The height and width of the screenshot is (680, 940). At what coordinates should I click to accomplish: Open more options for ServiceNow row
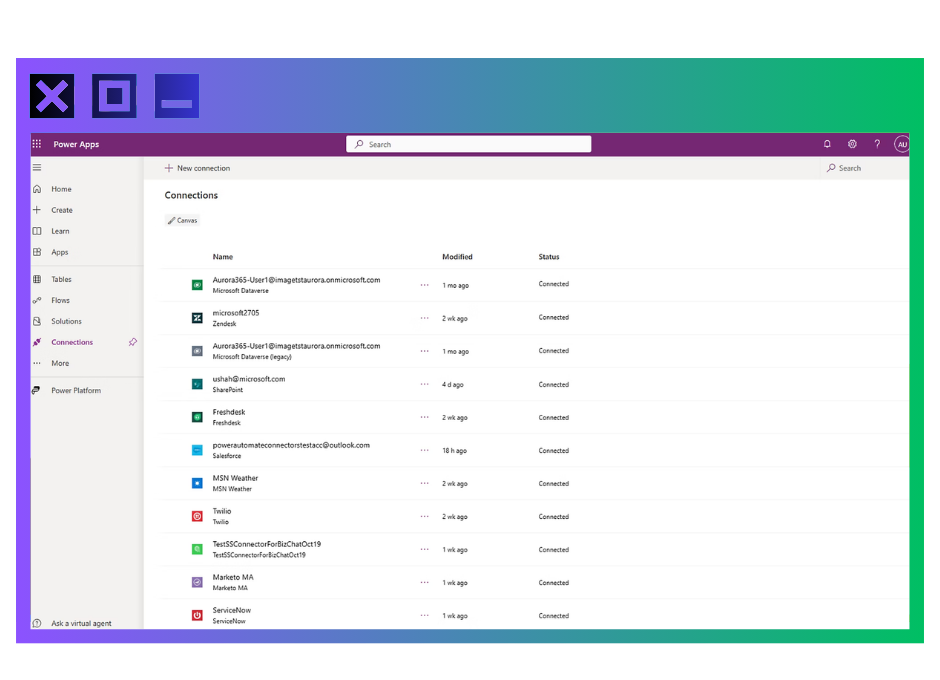424,615
